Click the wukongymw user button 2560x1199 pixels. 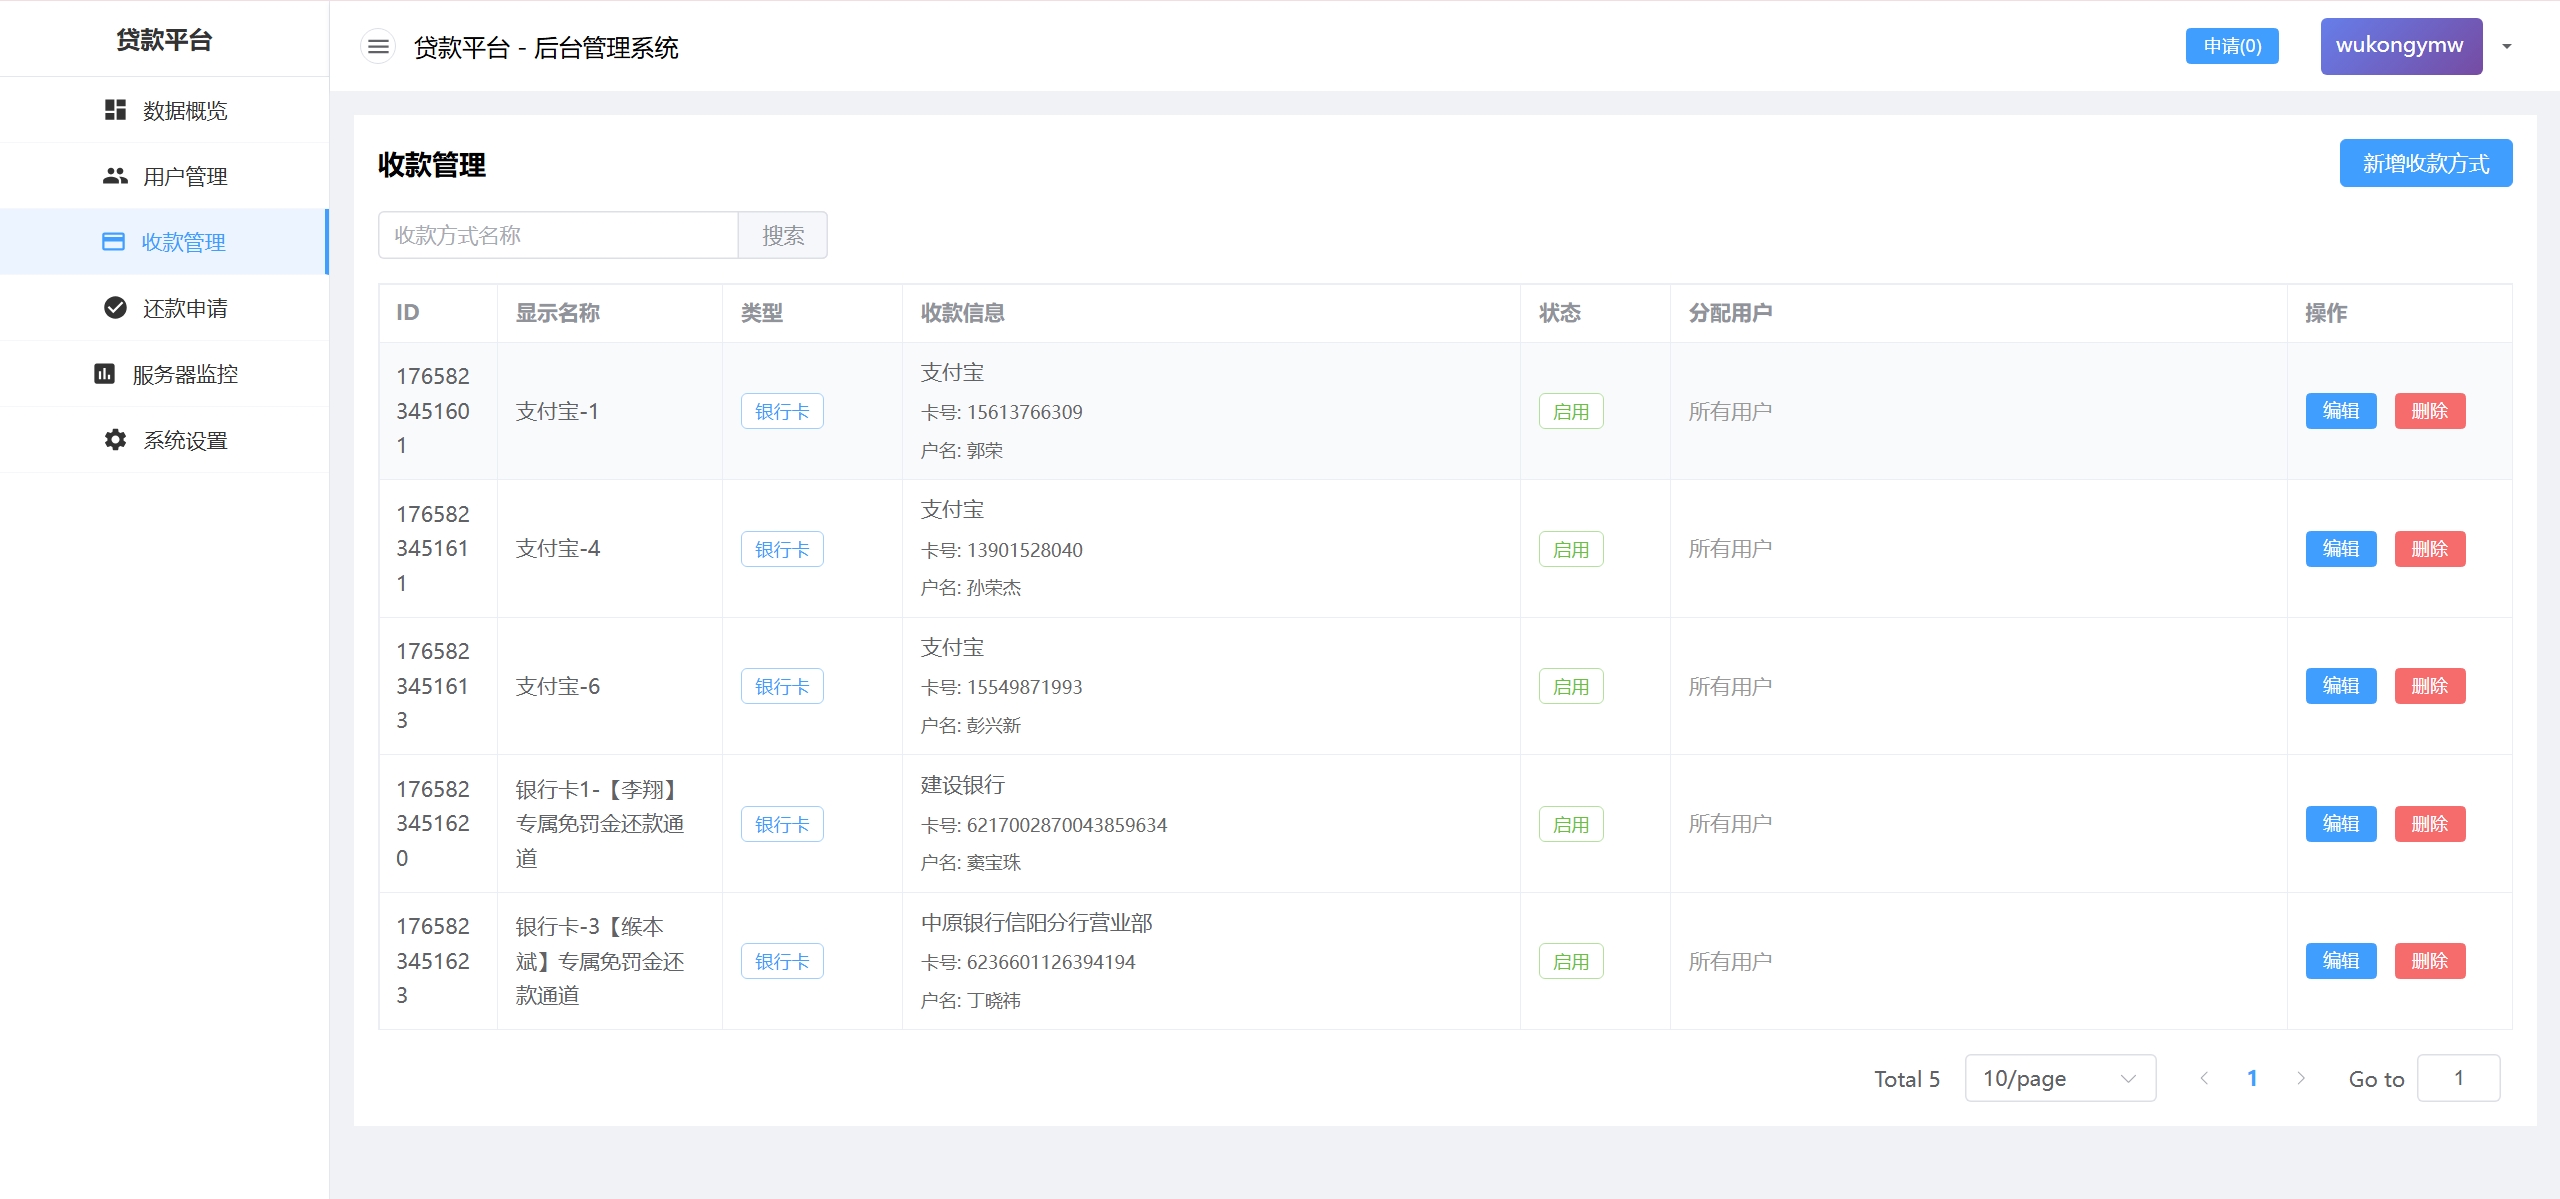point(2400,46)
